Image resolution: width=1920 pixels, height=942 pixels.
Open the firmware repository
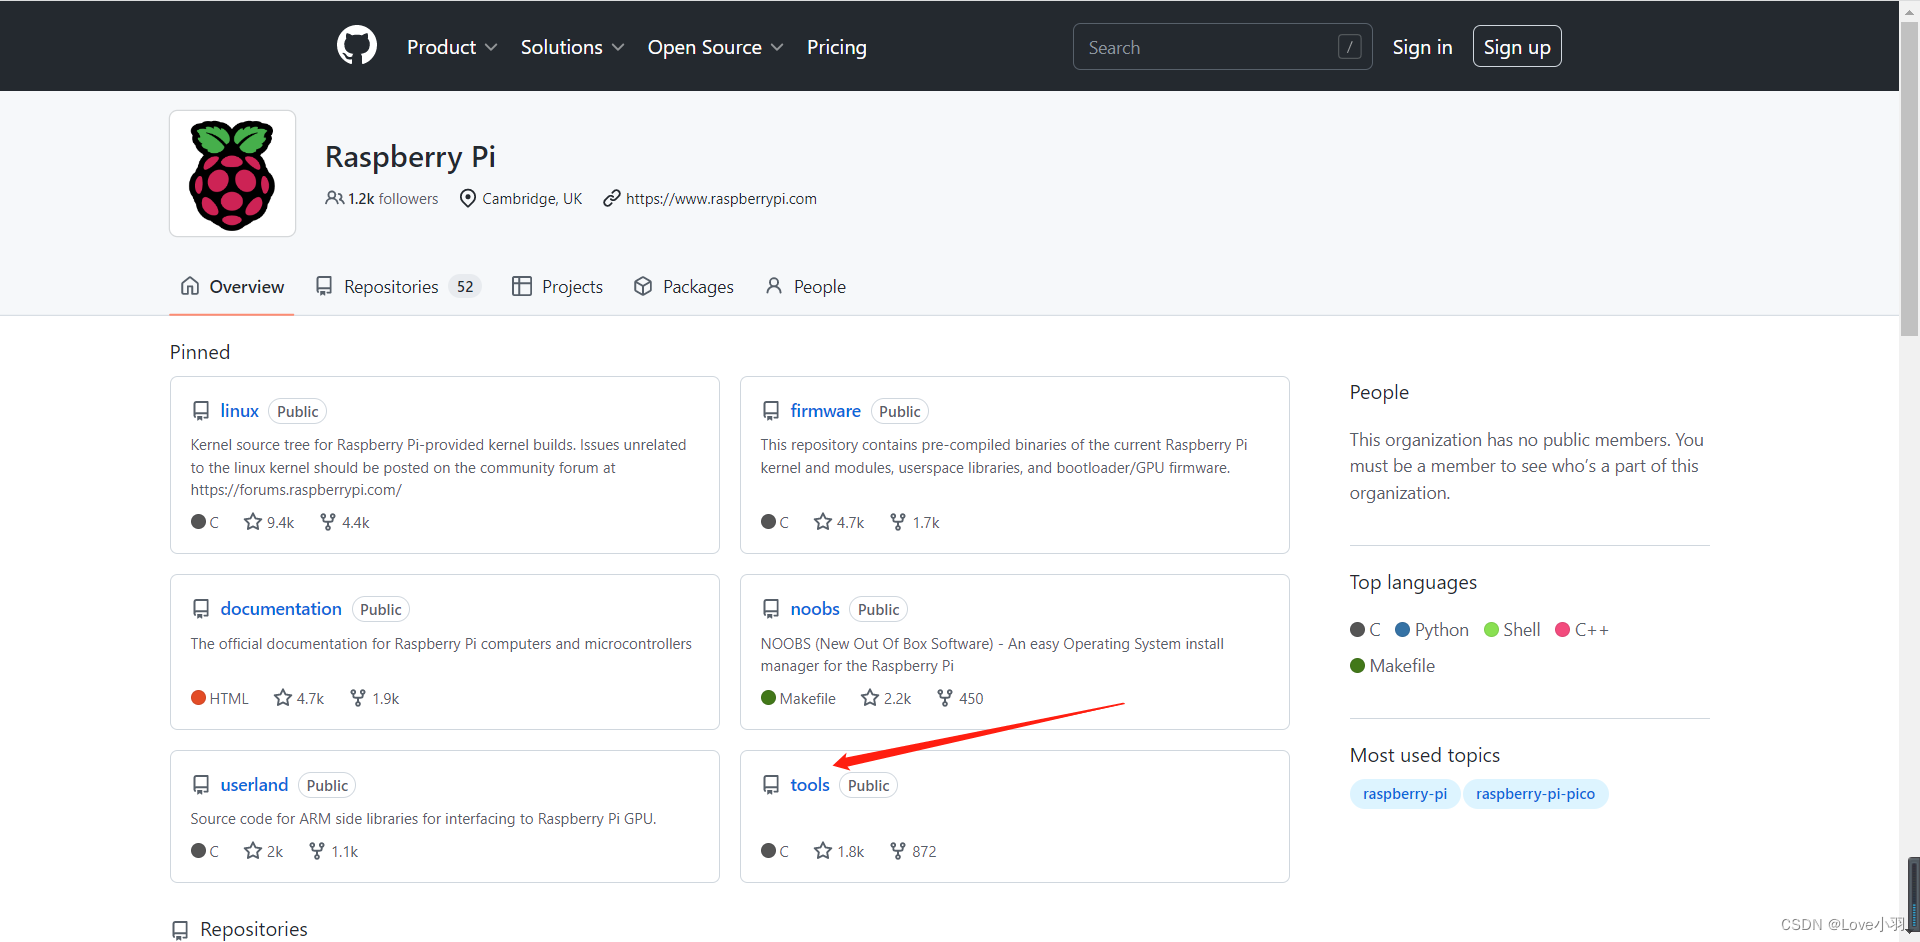coord(825,411)
